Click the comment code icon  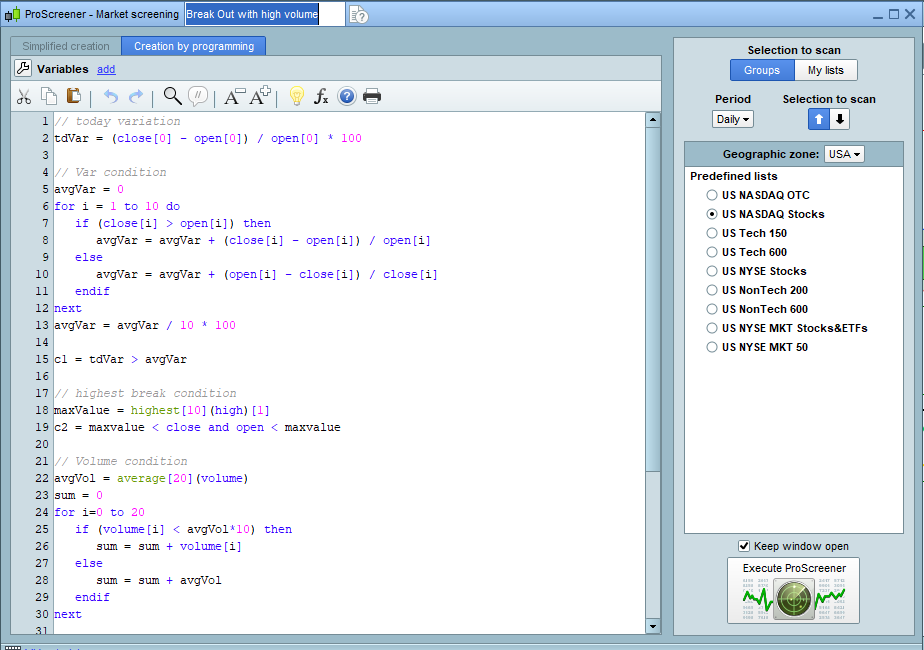point(198,96)
